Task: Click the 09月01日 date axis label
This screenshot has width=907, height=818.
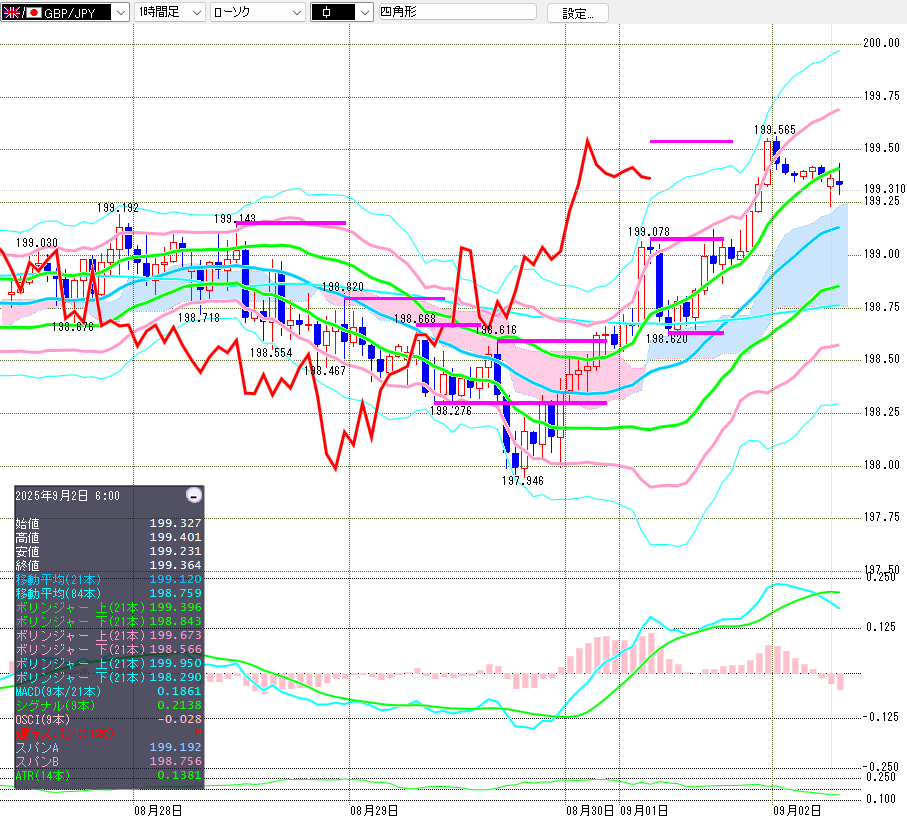Action: (x=644, y=810)
